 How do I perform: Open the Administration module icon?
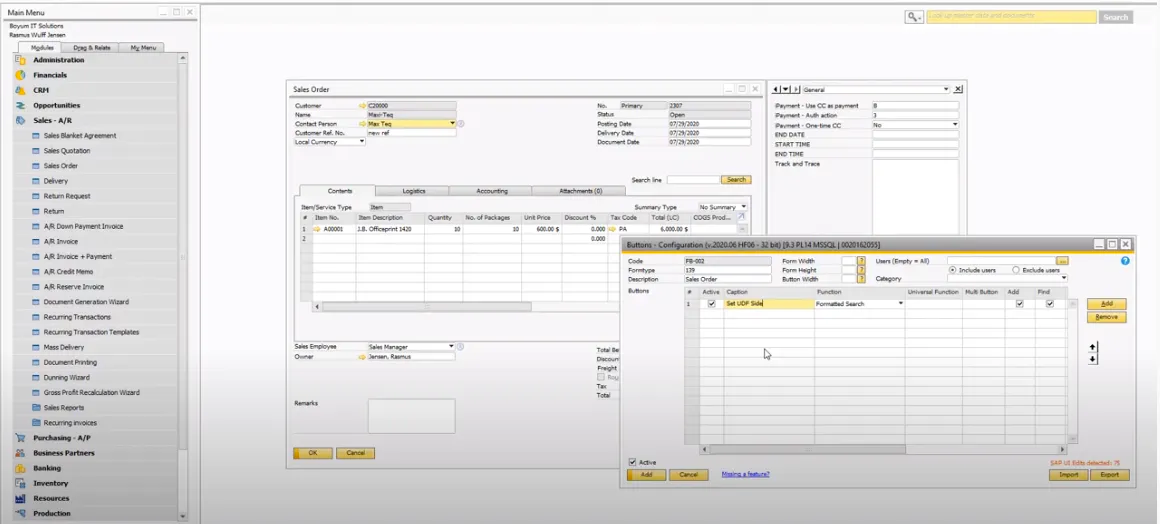pyautogui.click(x=20, y=60)
